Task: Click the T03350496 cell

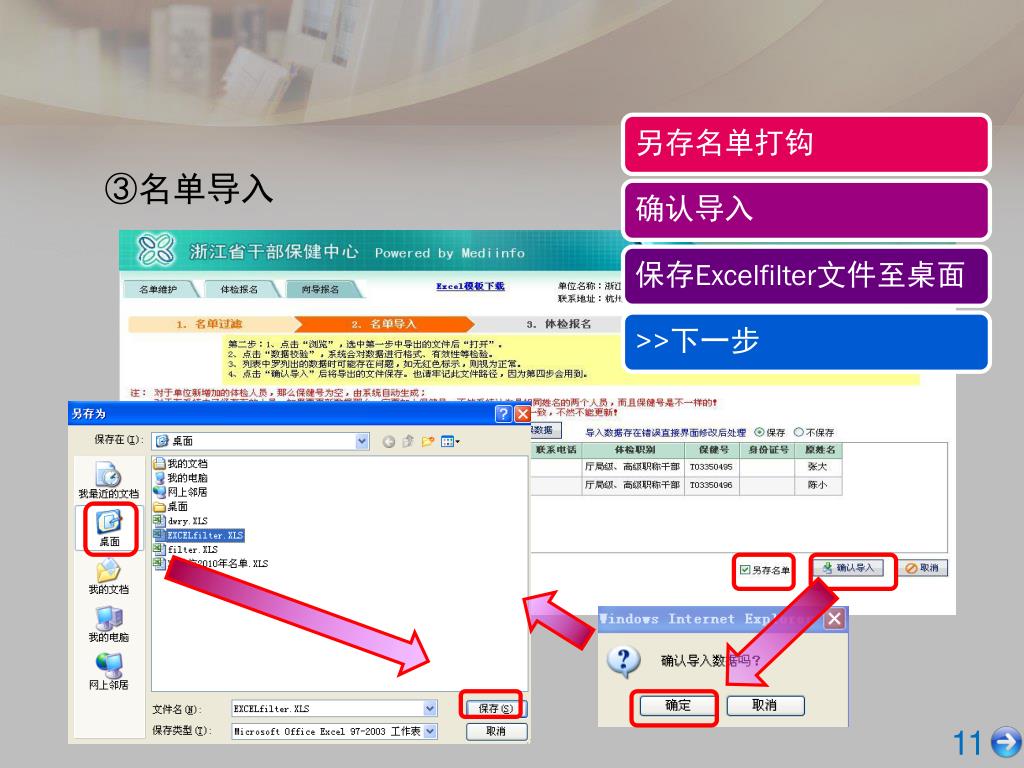Action: [712, 485]
